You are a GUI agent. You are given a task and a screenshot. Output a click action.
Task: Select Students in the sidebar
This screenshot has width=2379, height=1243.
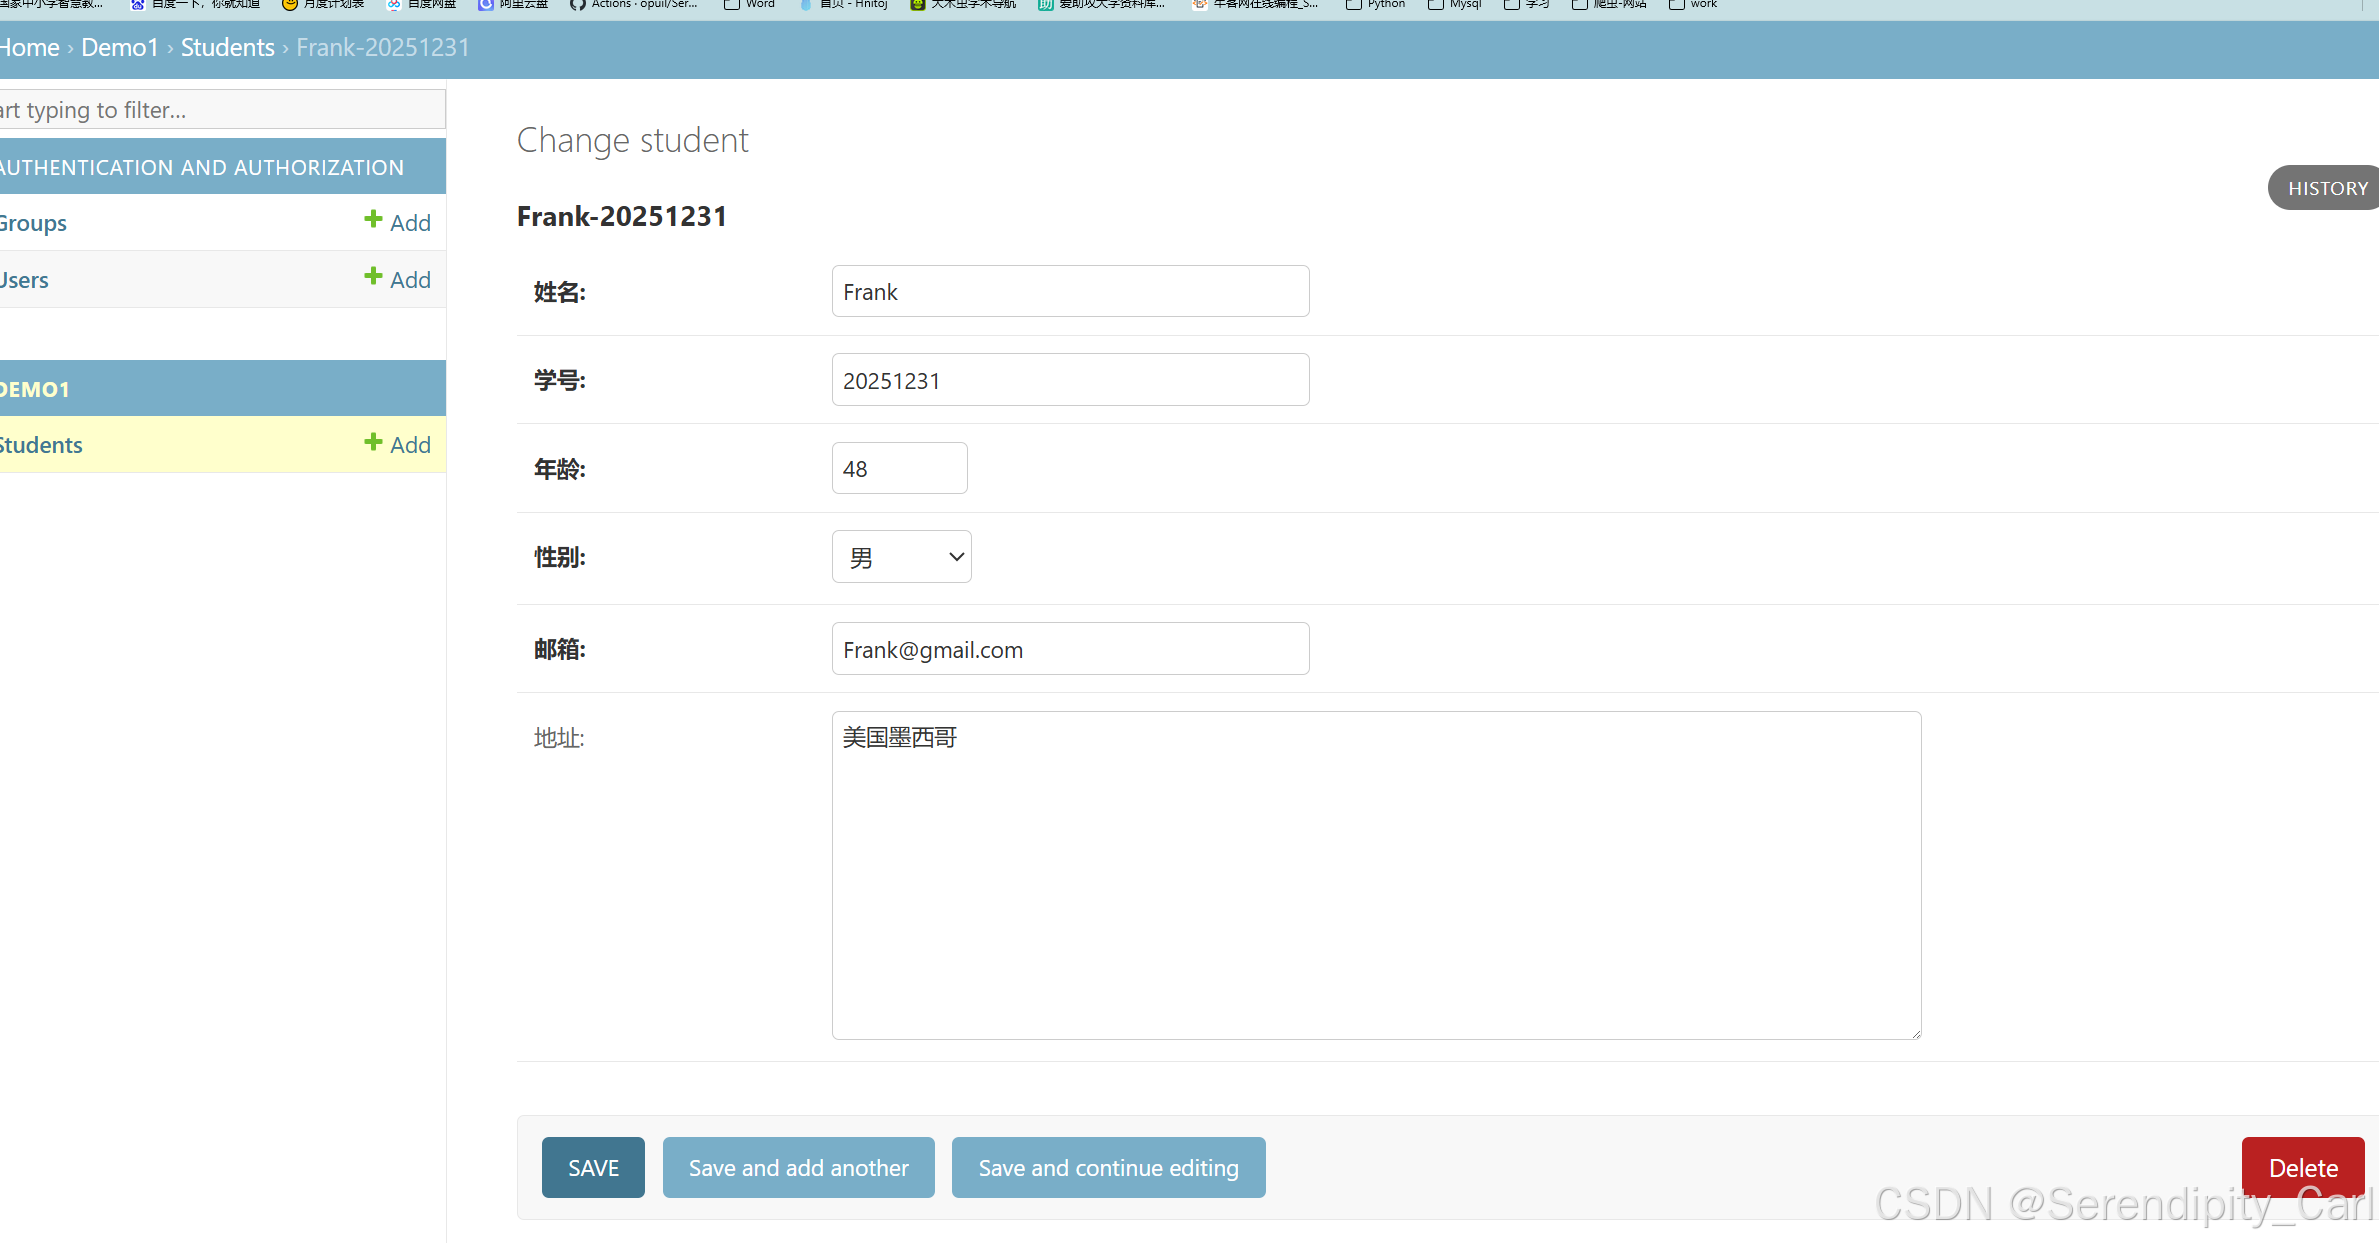click(41, 445)
